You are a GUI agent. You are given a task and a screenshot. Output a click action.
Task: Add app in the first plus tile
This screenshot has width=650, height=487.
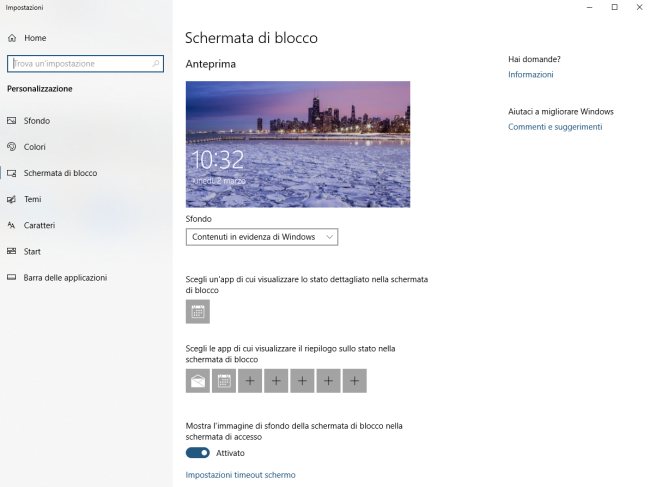pos(250,380)
